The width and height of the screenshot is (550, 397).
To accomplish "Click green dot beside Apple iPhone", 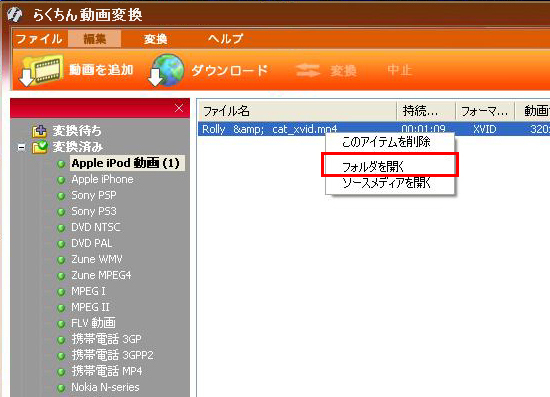I will pos(61,180).
